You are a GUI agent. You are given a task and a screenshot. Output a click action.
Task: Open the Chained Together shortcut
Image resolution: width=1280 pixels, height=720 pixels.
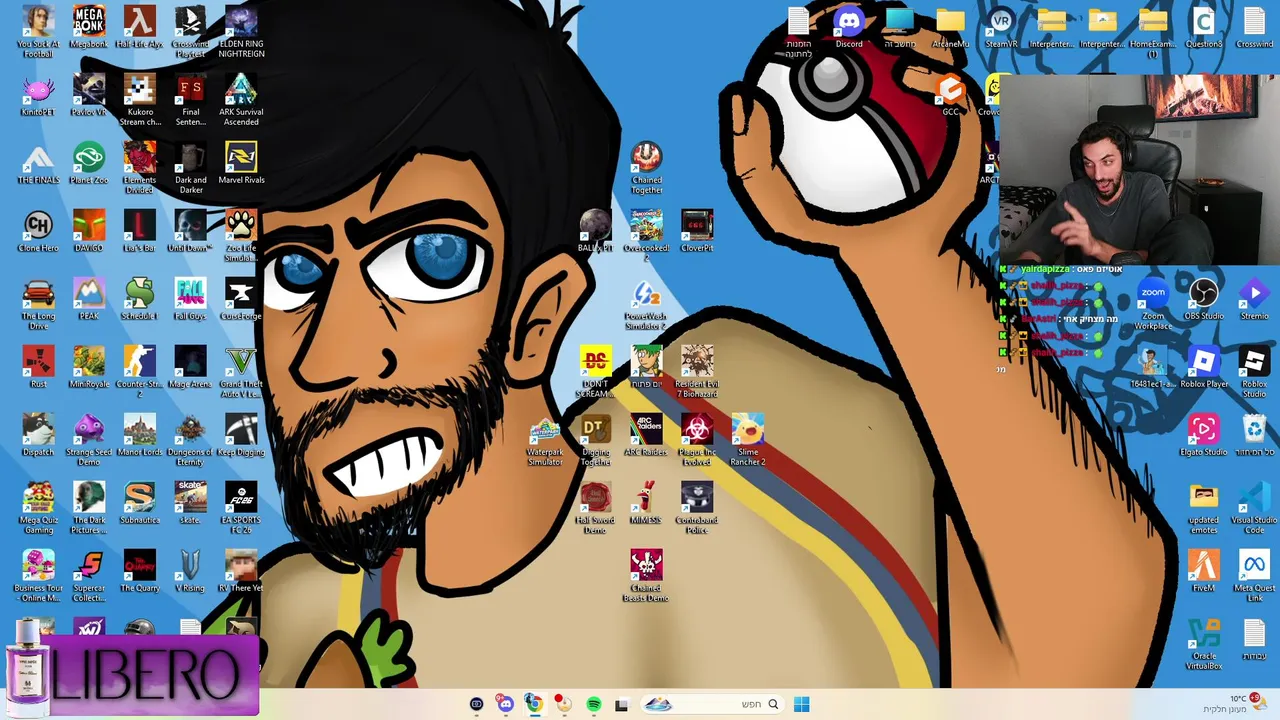pos(646,167)
